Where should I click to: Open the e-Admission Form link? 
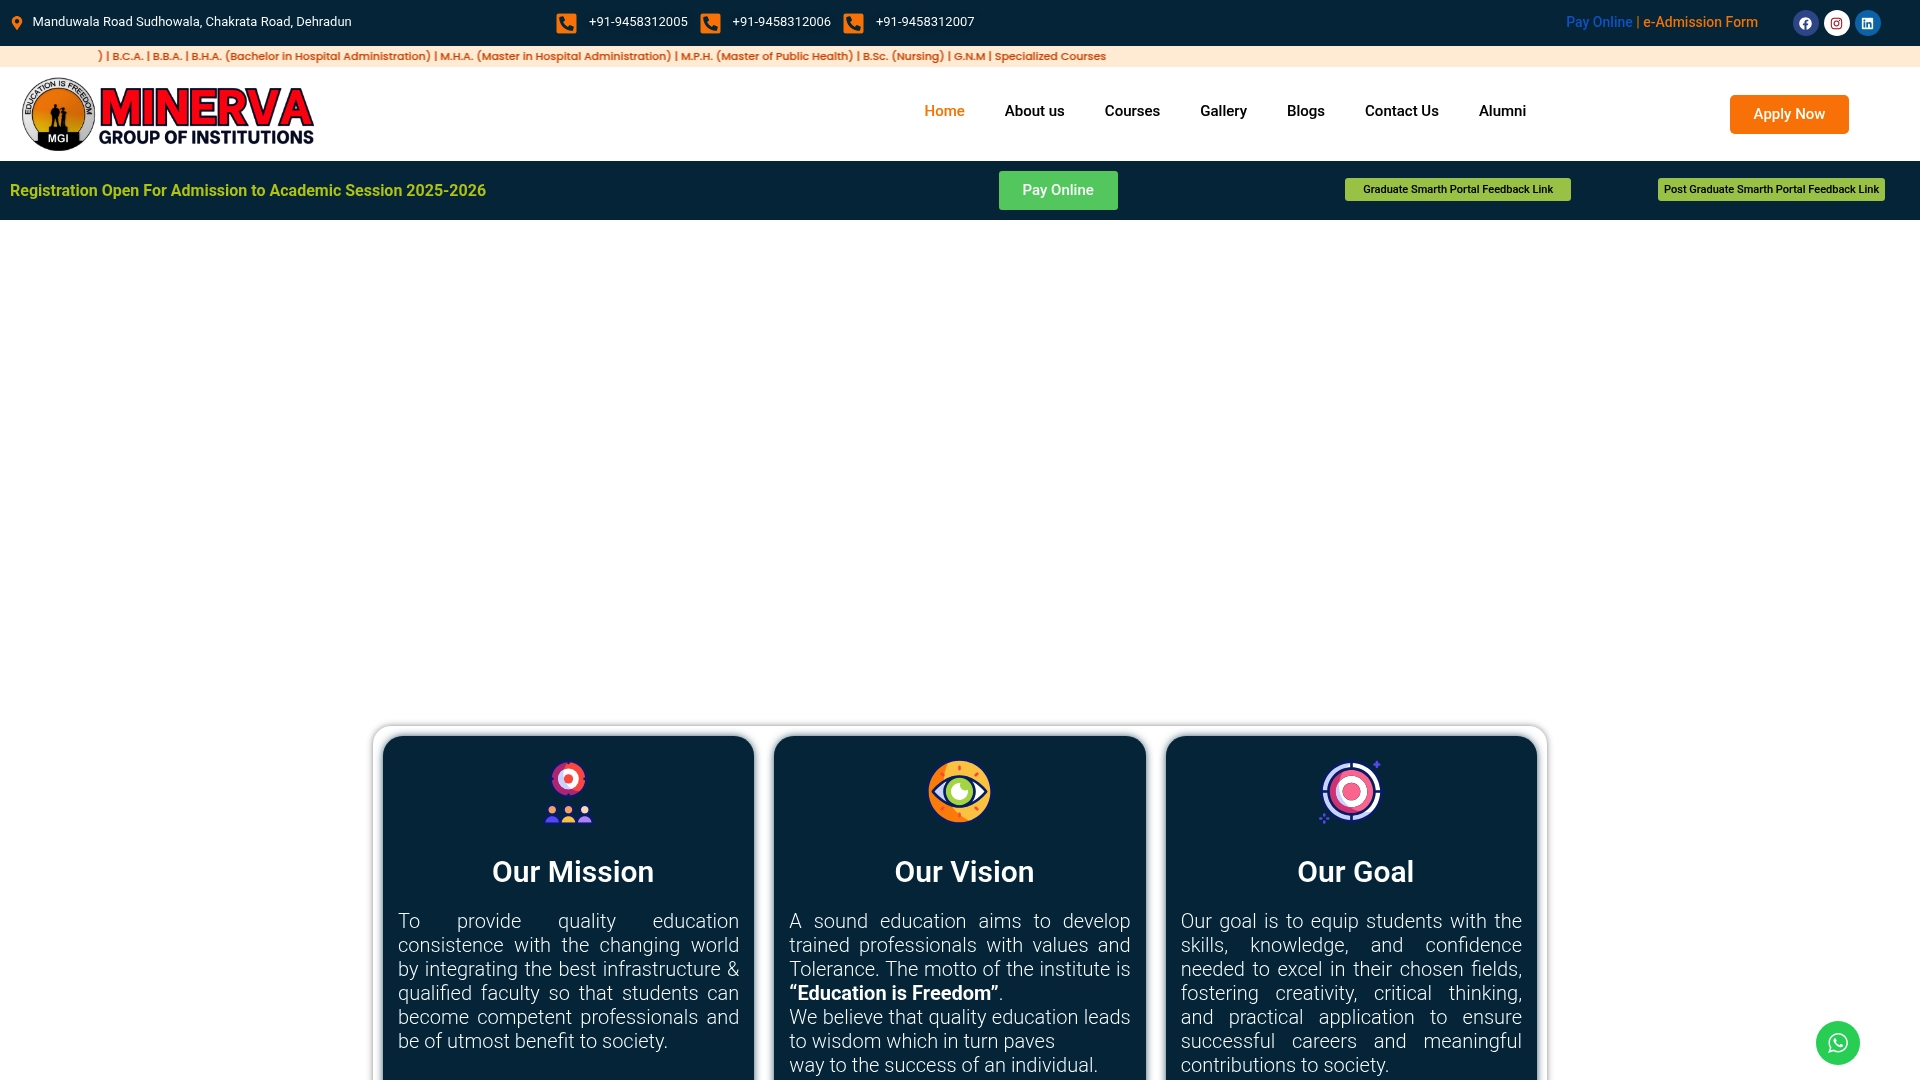(1700, 22)
